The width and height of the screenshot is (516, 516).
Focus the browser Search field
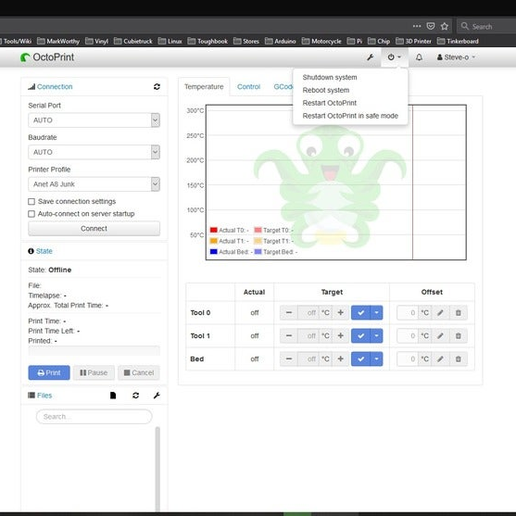click(x=487, y=26)
